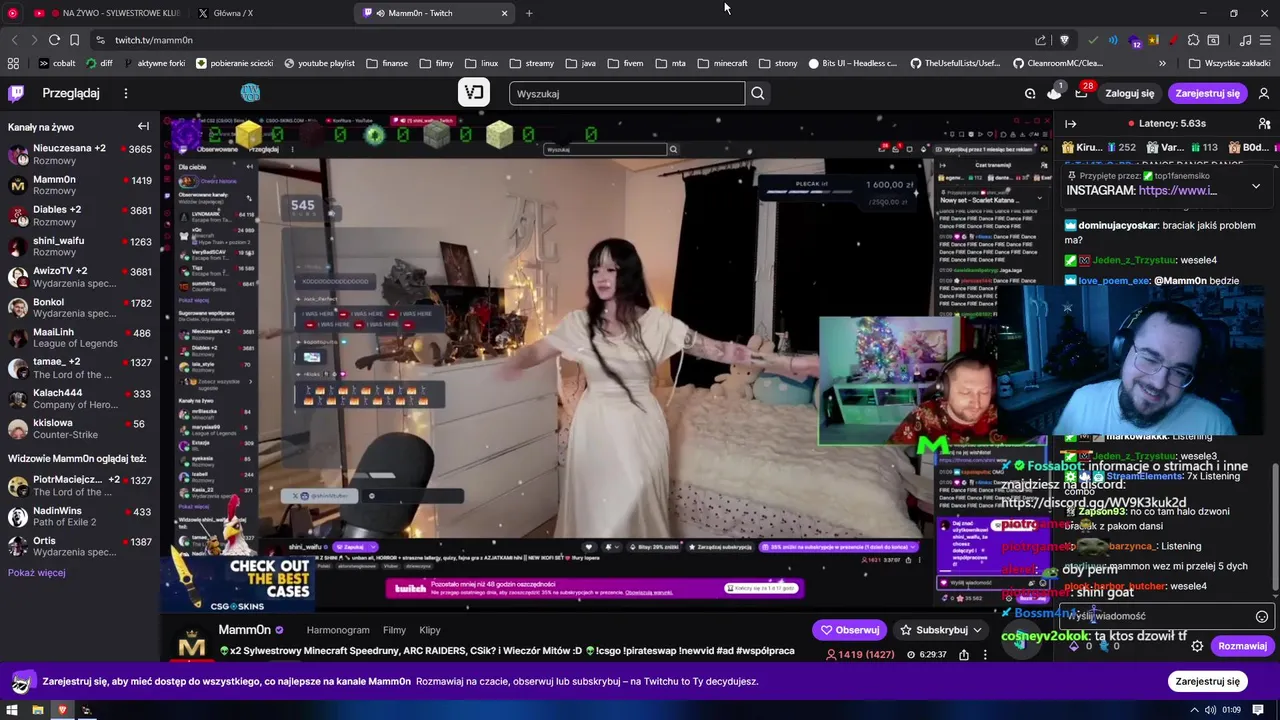Share the stream via share icon
Image resolution: width=1280 pixels, height=720 pixels.
(x=964, y=655)
